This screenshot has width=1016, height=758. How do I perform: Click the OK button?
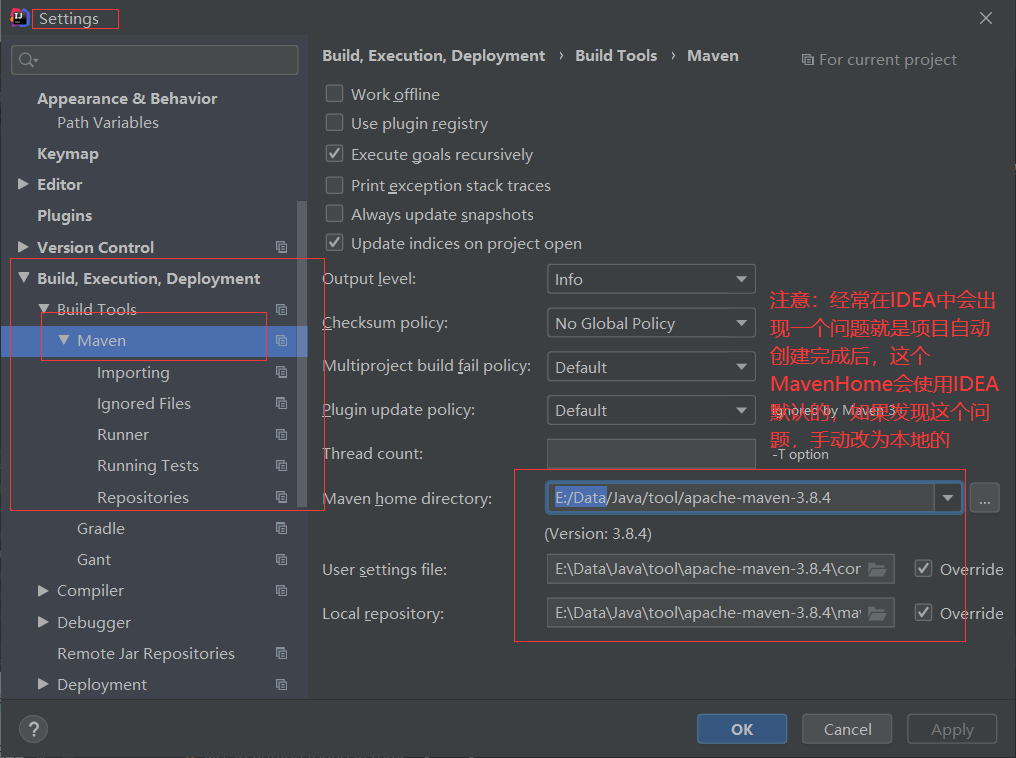tap(742, 729)
